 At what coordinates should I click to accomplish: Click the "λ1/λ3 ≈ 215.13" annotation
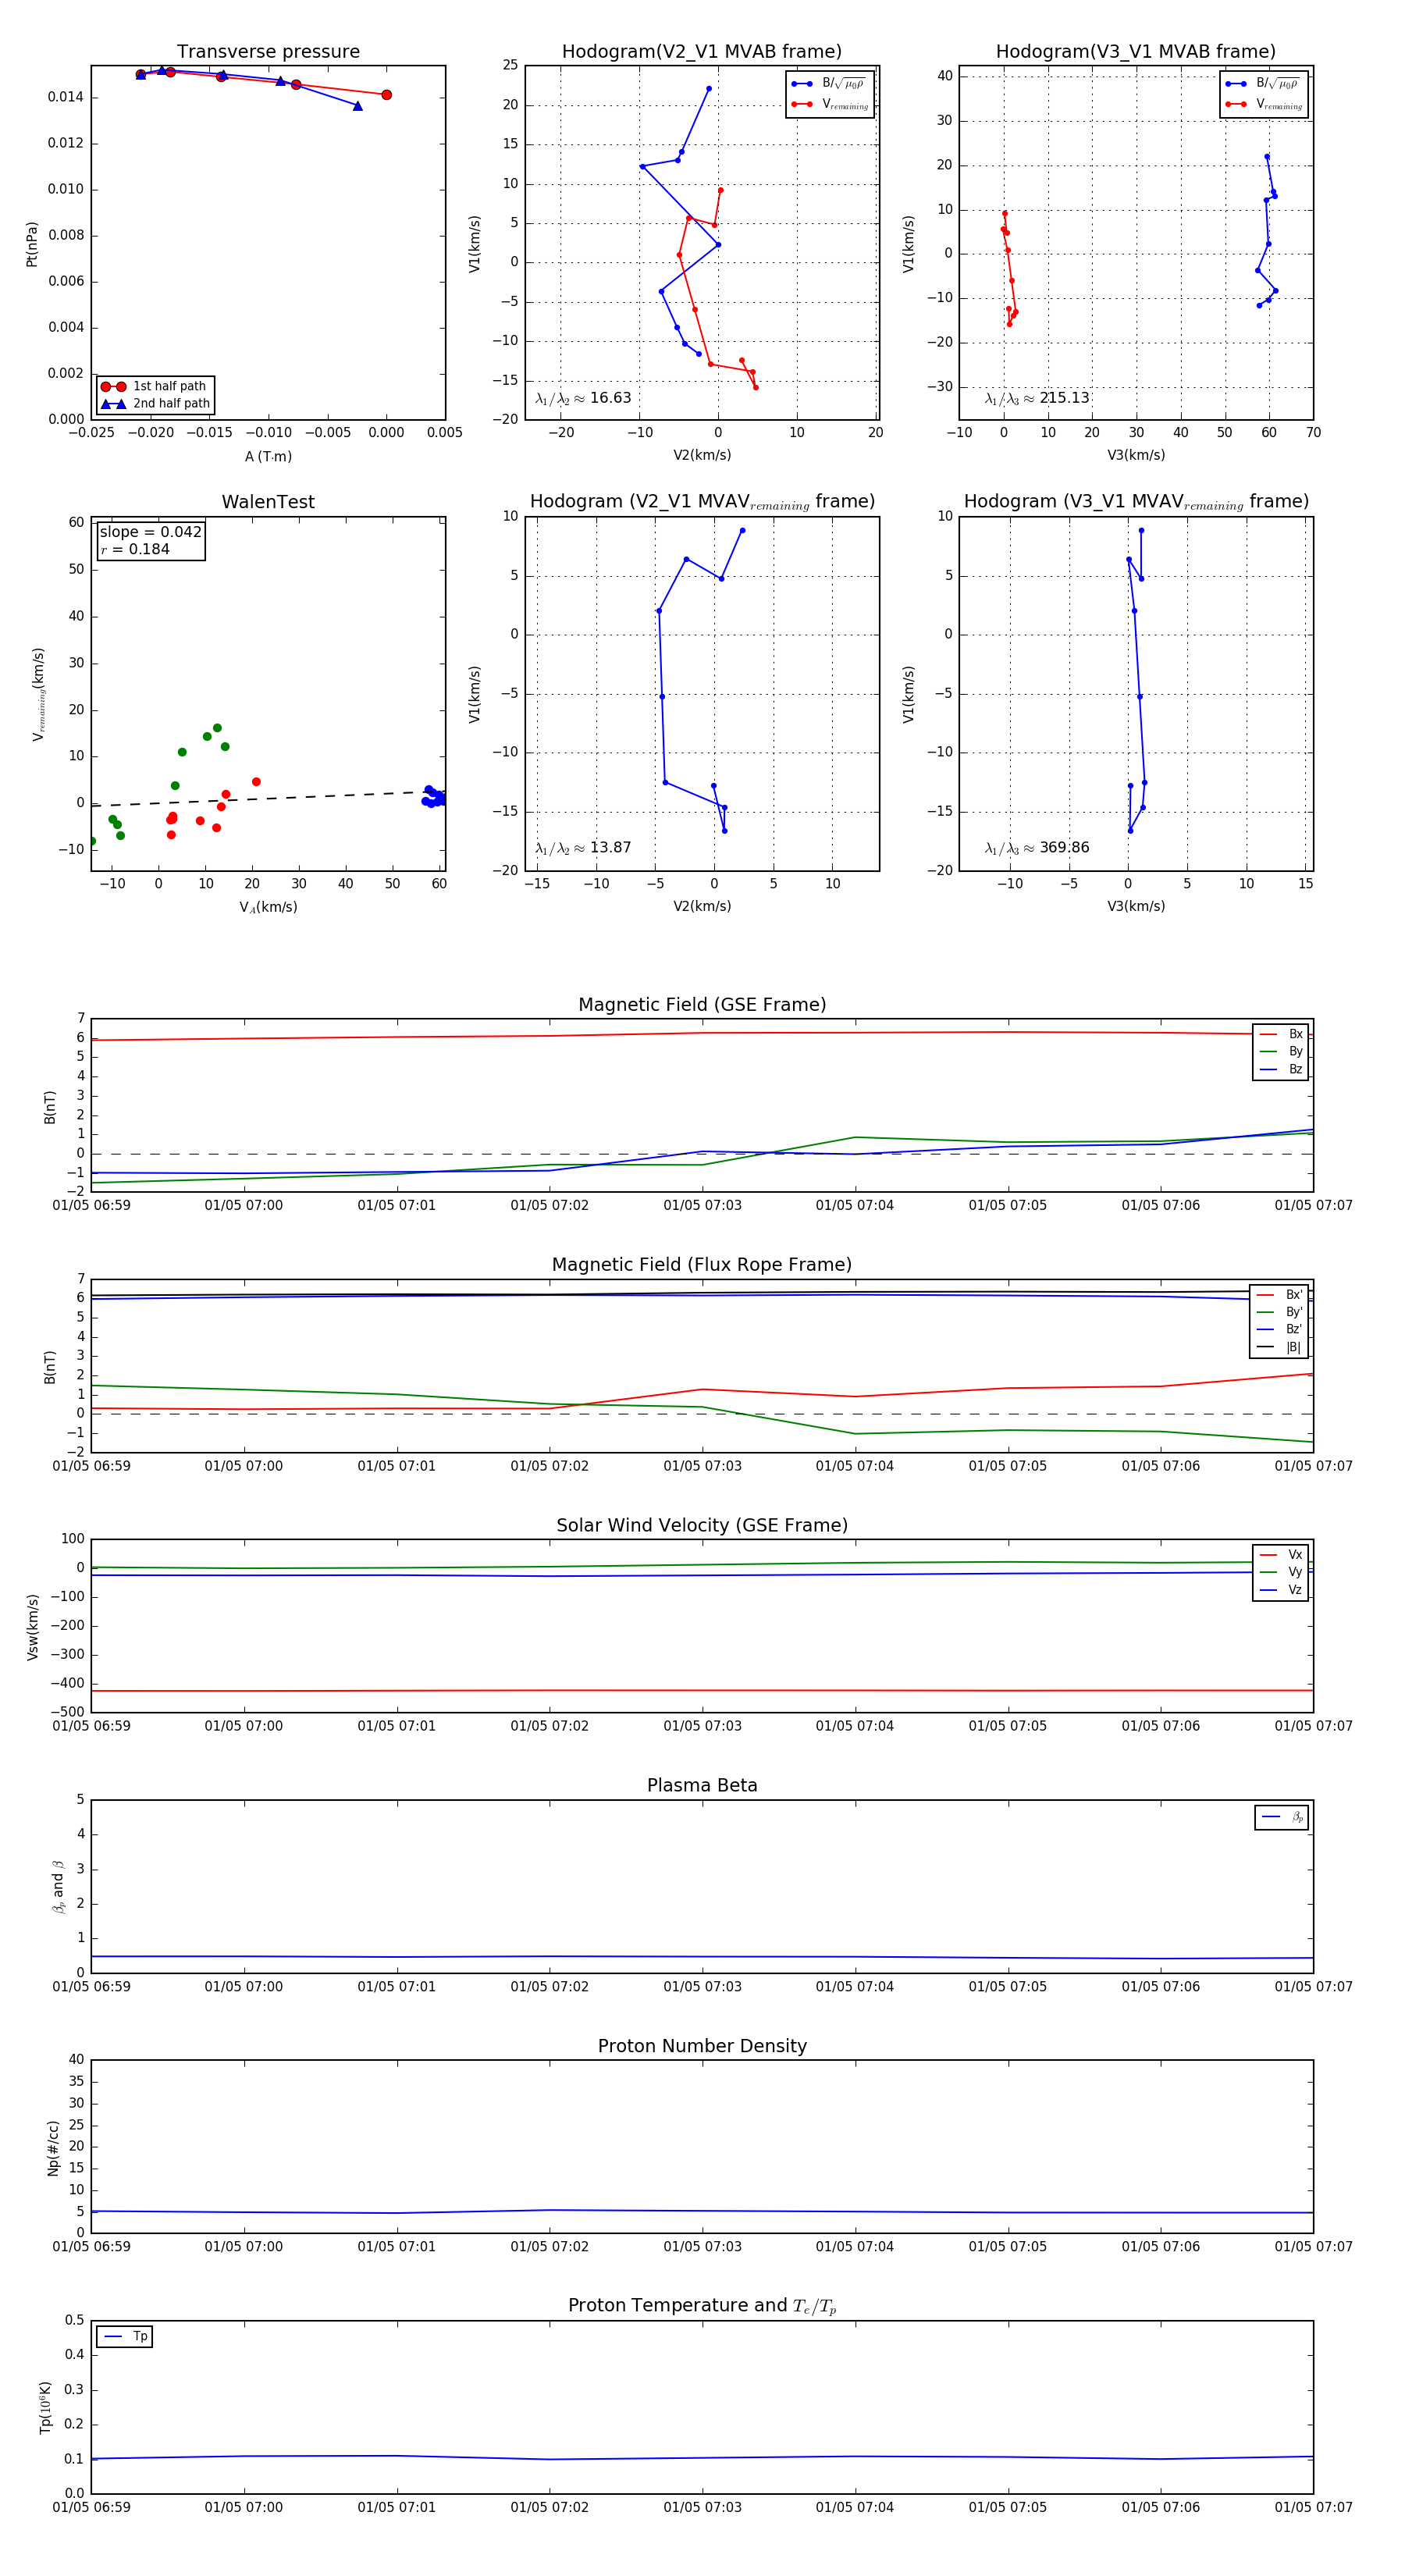pos(1037,398)
